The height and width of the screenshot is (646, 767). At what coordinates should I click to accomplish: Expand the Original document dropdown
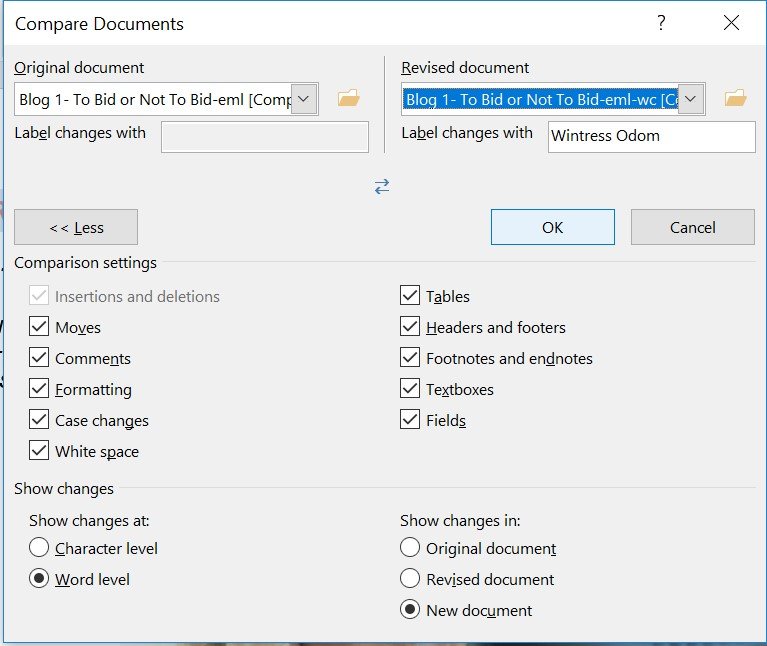point(306,99)
